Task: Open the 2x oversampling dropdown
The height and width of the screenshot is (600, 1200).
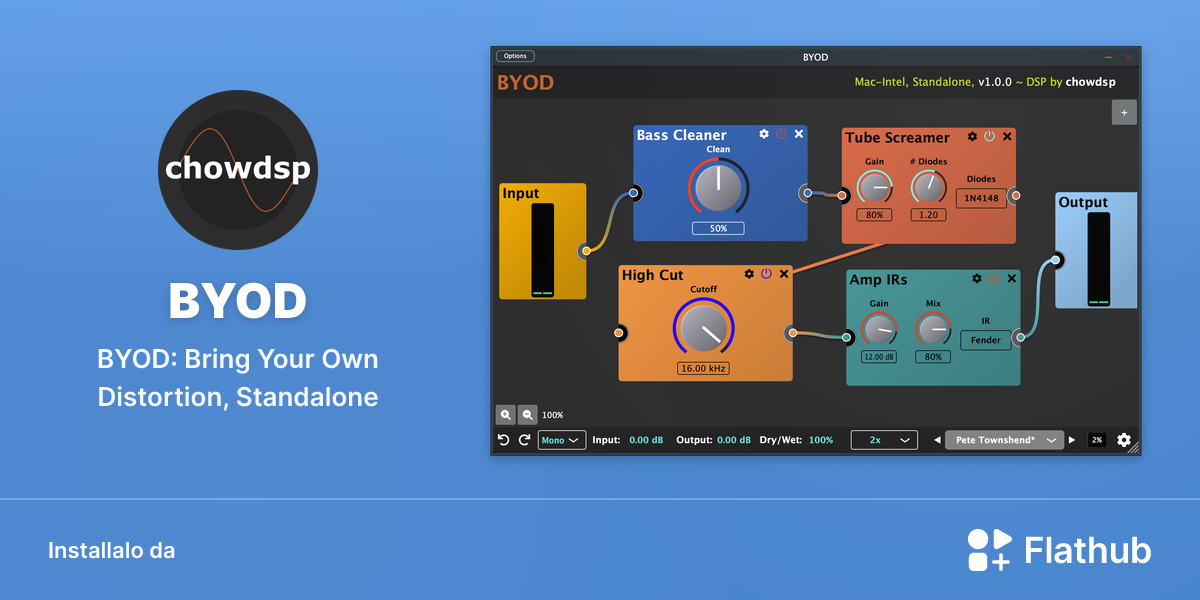Action: pos(884,440)
